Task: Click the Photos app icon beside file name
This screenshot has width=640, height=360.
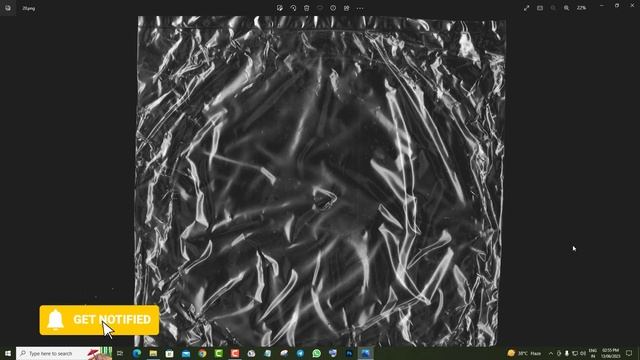Action: pos(8,8)
